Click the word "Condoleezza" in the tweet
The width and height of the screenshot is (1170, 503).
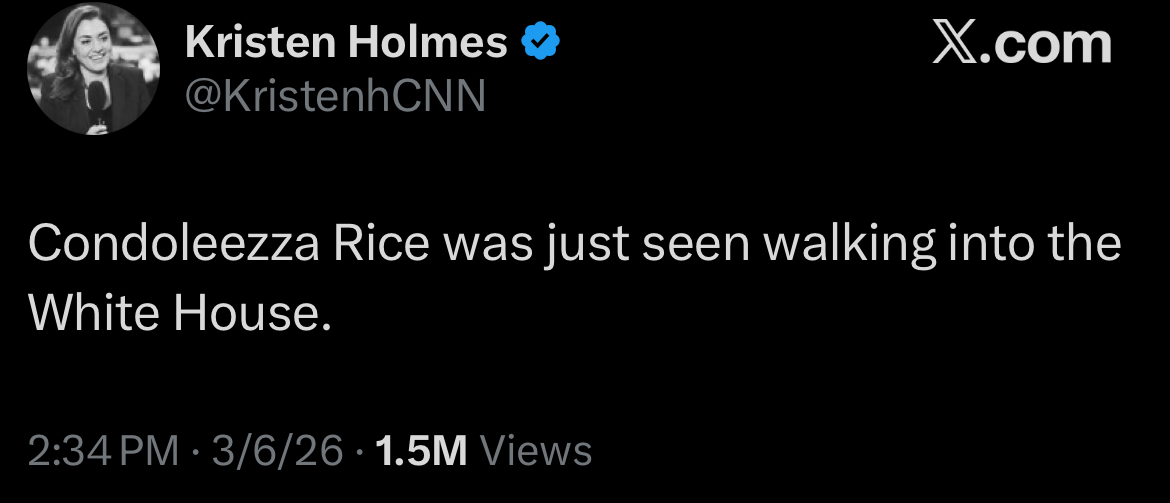pos(163,245)
